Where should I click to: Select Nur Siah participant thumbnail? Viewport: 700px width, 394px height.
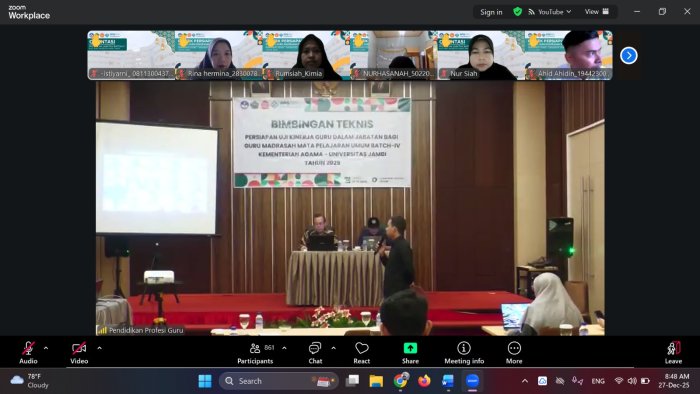481,55
